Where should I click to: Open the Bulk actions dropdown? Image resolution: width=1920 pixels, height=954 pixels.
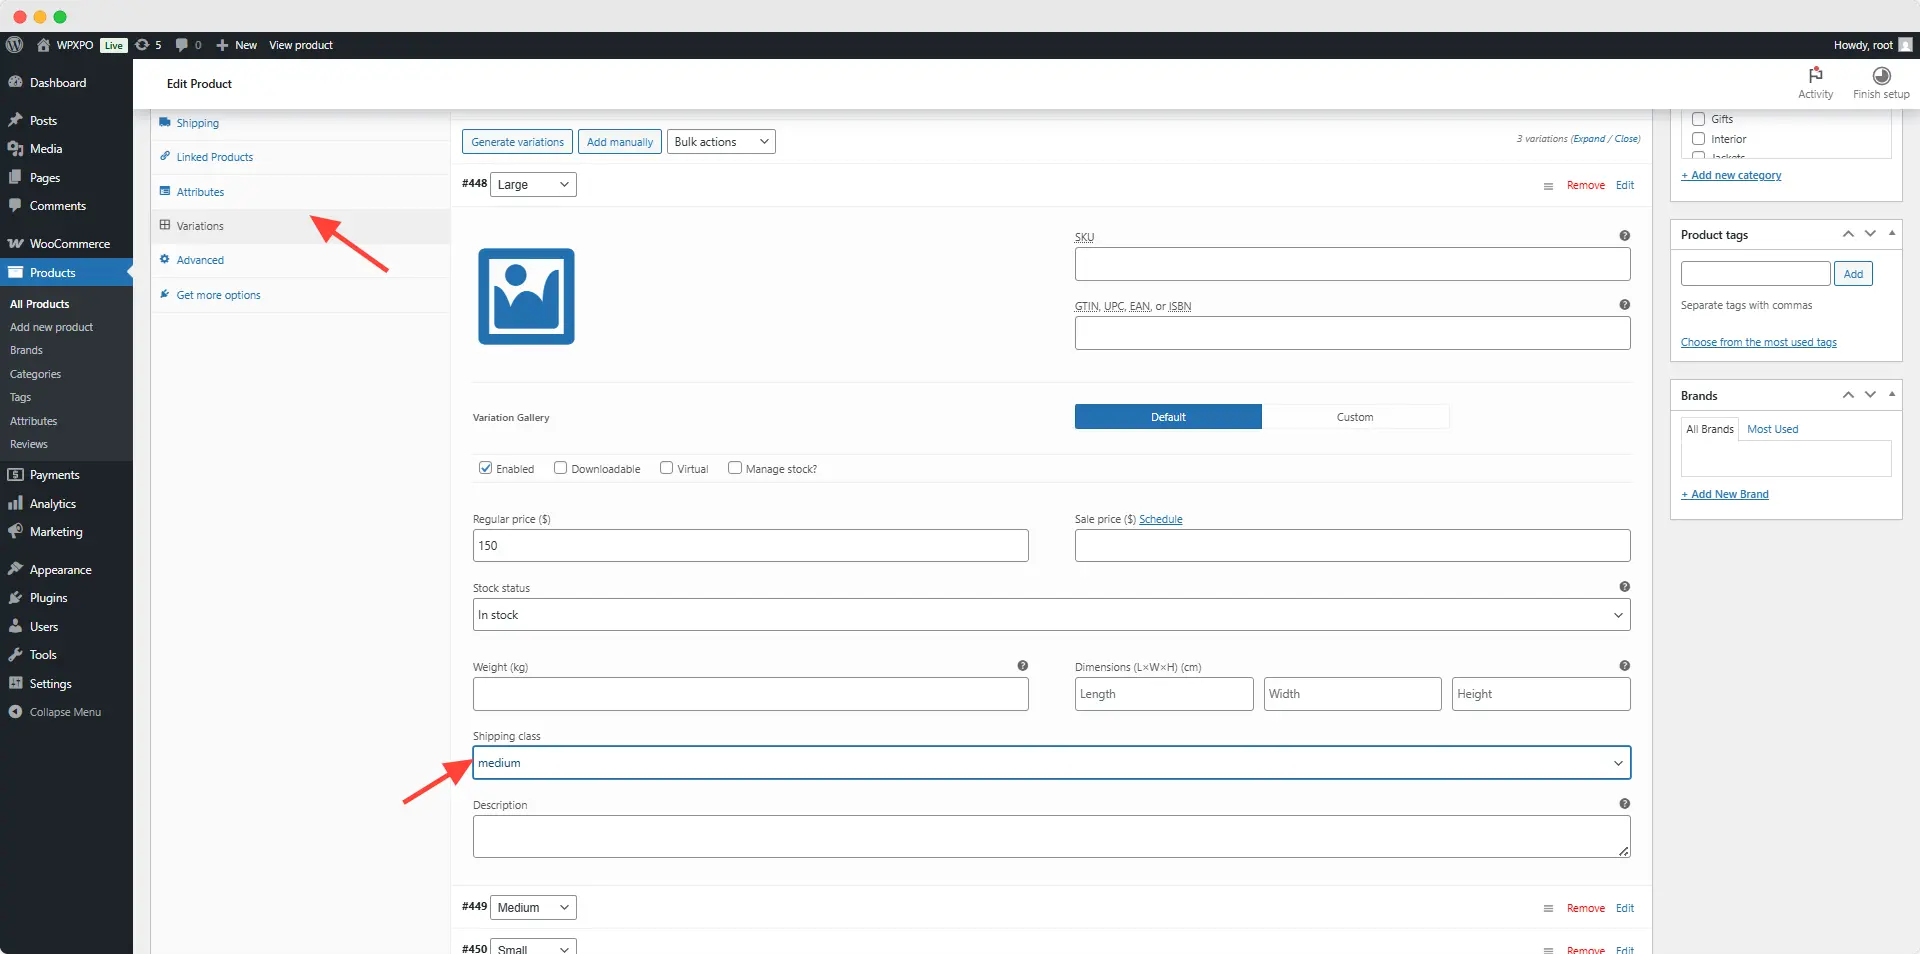point(721,142)
